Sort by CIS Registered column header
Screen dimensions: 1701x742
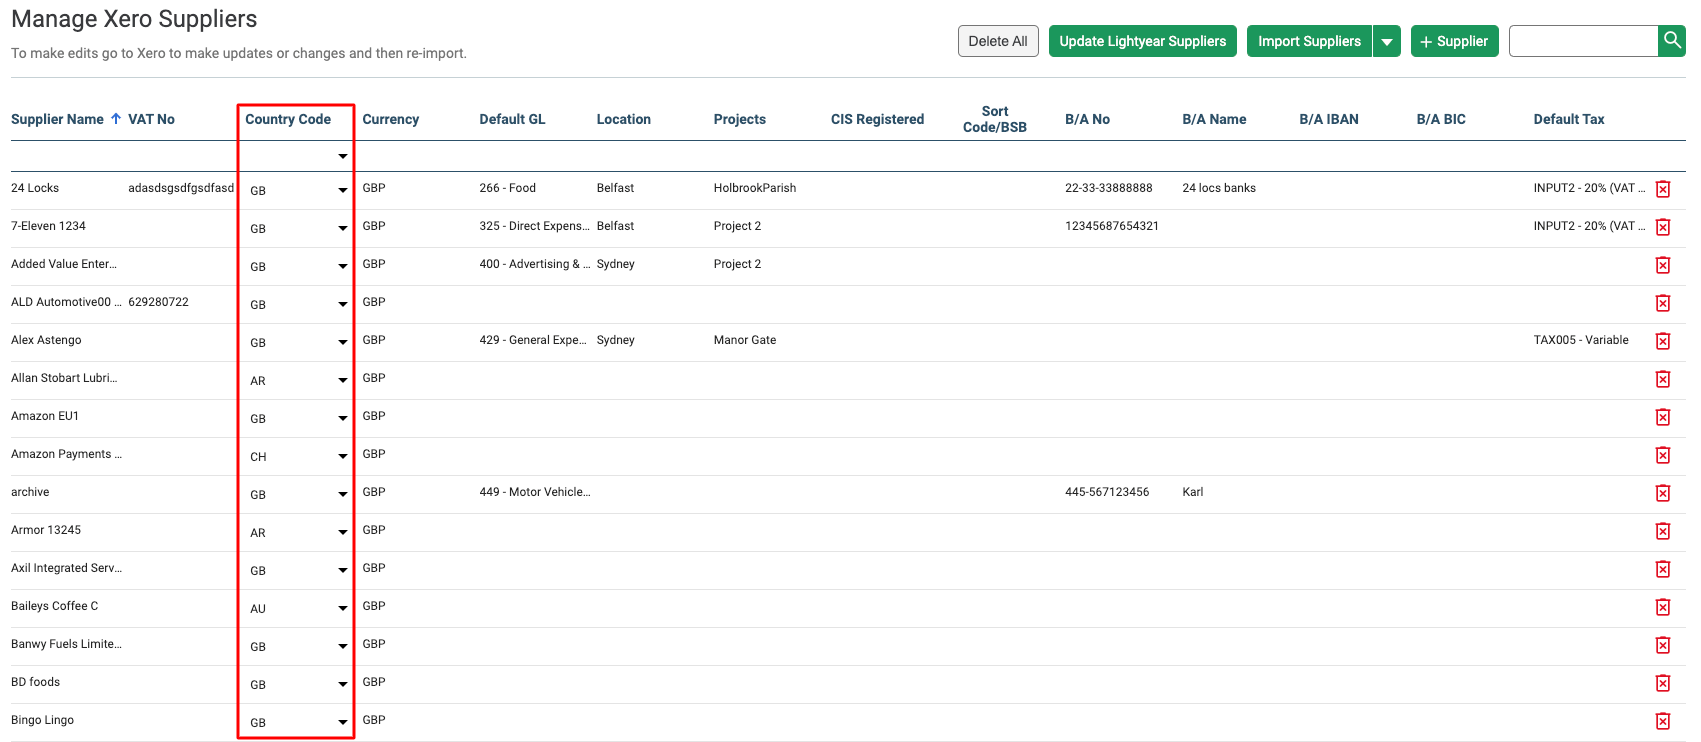pos(877,119)
